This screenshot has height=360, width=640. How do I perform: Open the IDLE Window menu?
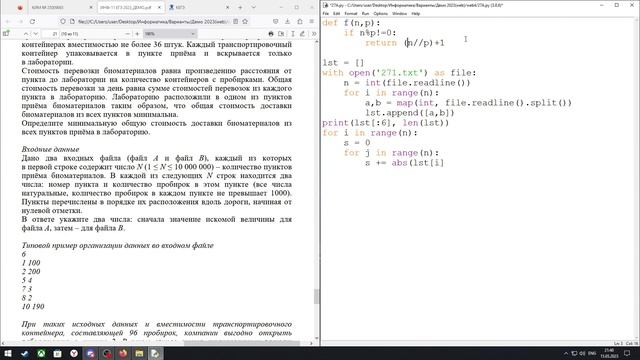tap(399, 13)
